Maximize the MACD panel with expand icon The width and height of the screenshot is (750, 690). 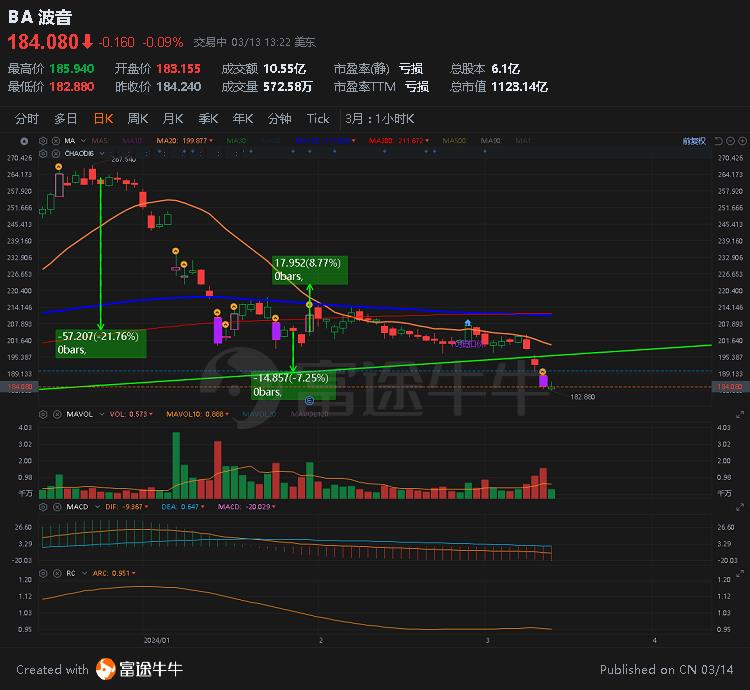point(740,507)
